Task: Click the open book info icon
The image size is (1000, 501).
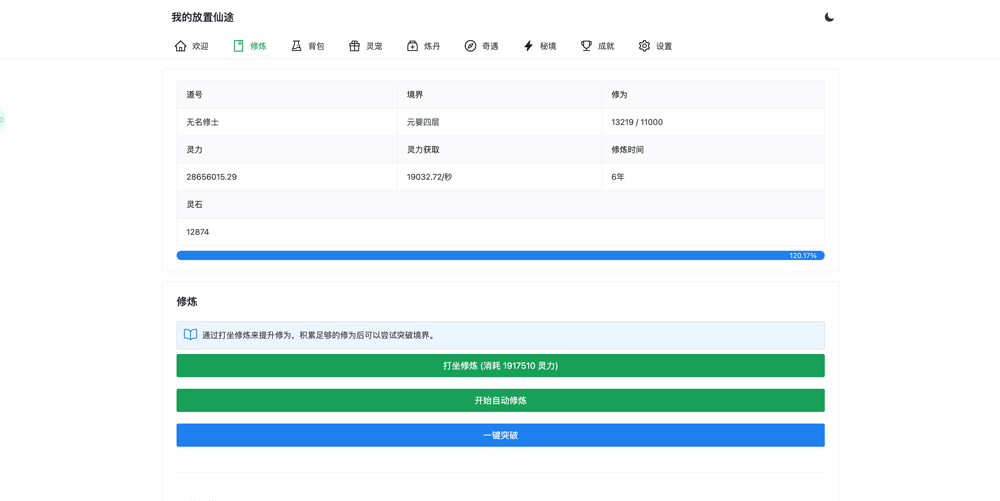Action: (x=190, y=335)
